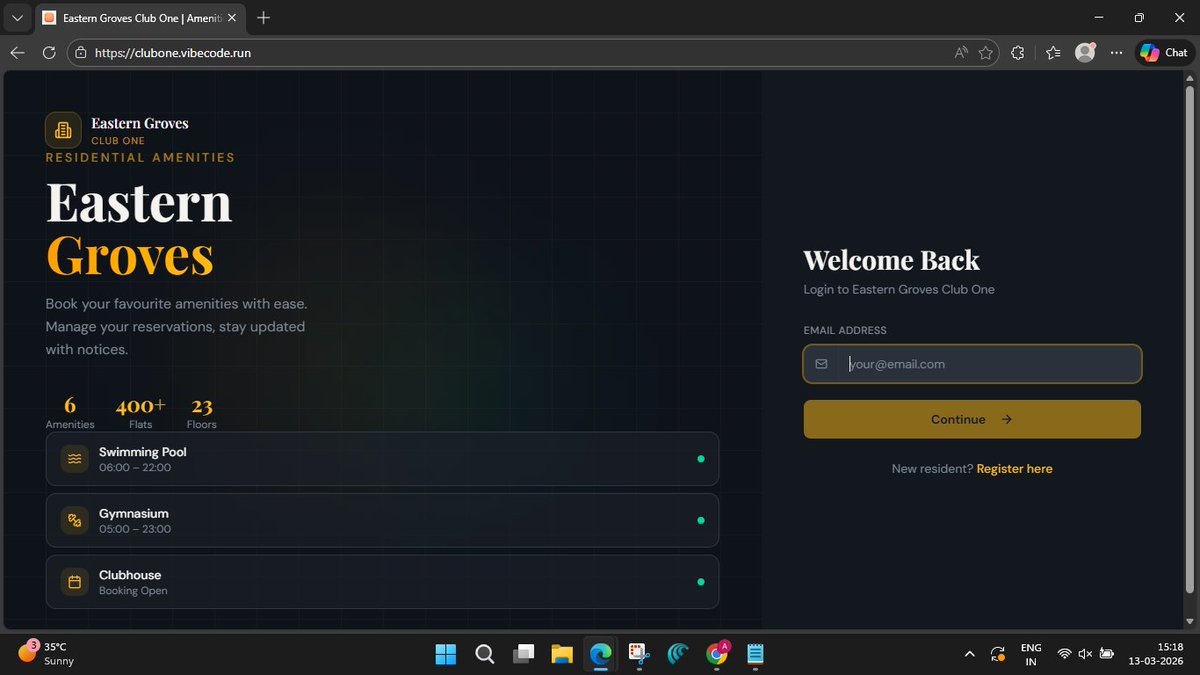The width and height of the screenshot is (1200, 675).
Task: Click Microsoft Edge taskbar icon
Action: click(x=600, y=654)
